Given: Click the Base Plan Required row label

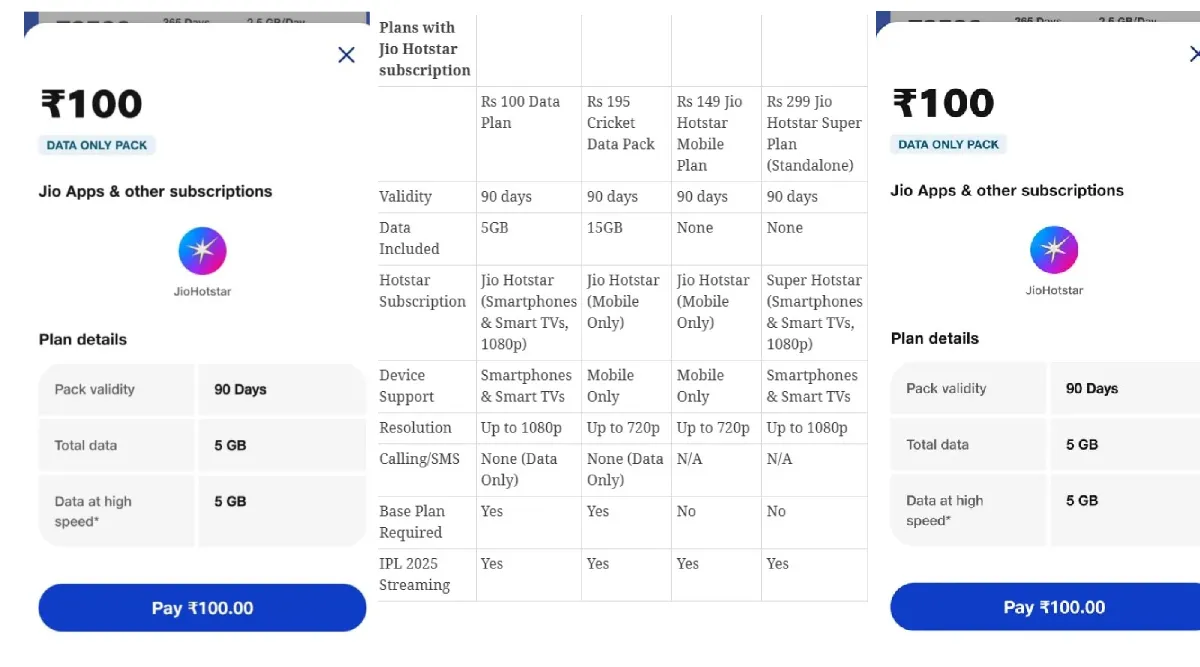Looking at the screenshot, I should (x=412, y=521).
